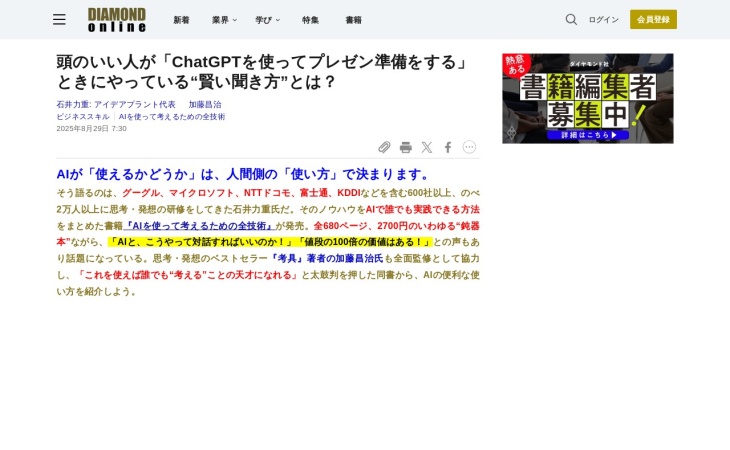Click the yellow highlighted quote text
Viewport: 730px width, 450px height.
(270, 242)
